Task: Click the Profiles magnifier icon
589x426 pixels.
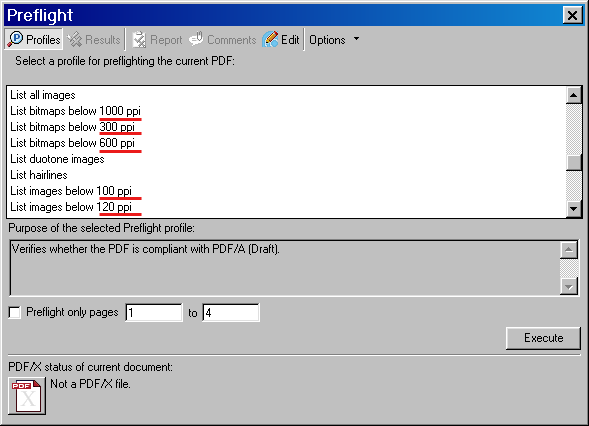Action: click(x=15, y=39)
